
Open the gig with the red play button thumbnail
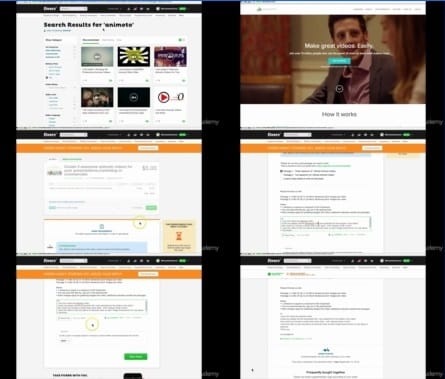(x=170, y=97)
